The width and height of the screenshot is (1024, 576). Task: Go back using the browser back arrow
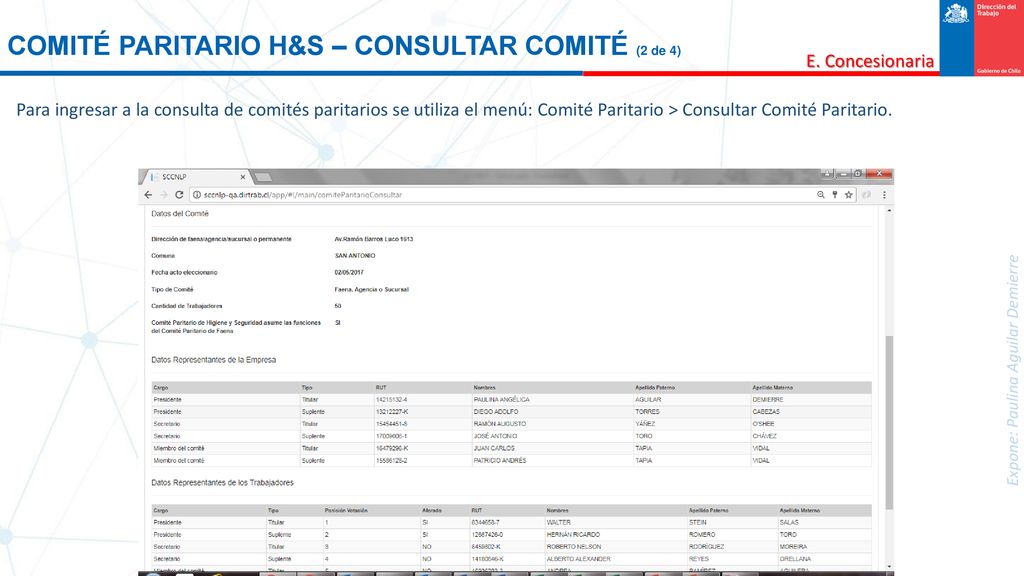[148, 195]
